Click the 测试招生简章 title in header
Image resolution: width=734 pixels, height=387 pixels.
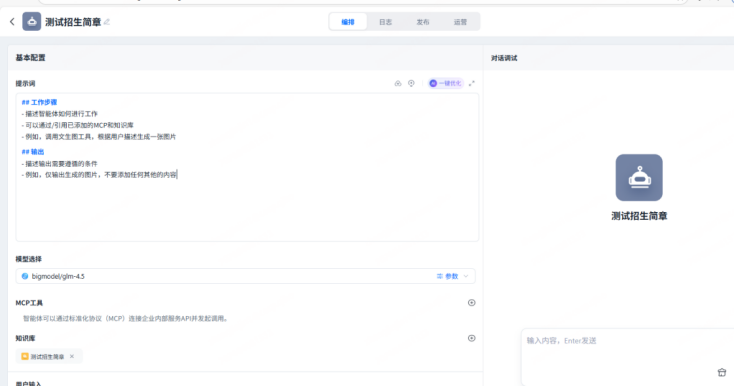(73, 22)
